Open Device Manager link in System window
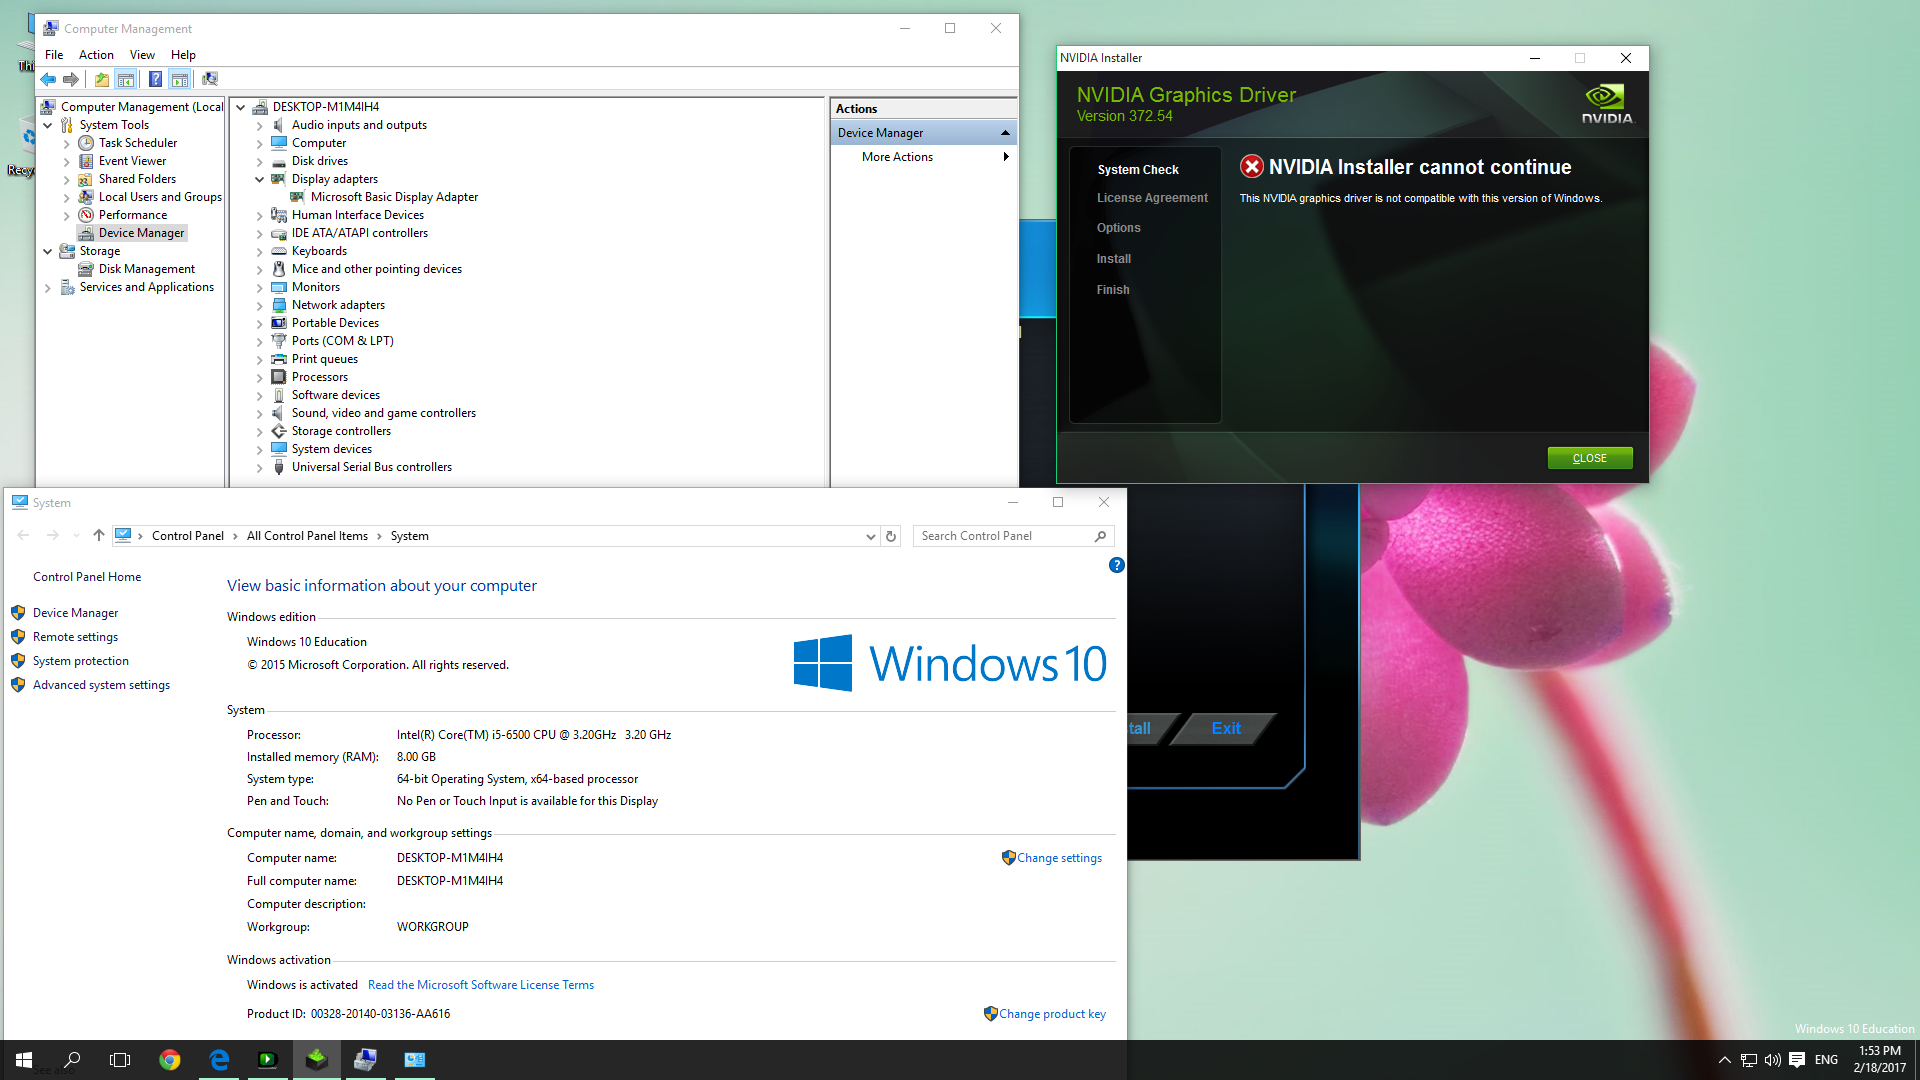Image resolution: width=1920 pixels, height=1080 pixels. 75,613
